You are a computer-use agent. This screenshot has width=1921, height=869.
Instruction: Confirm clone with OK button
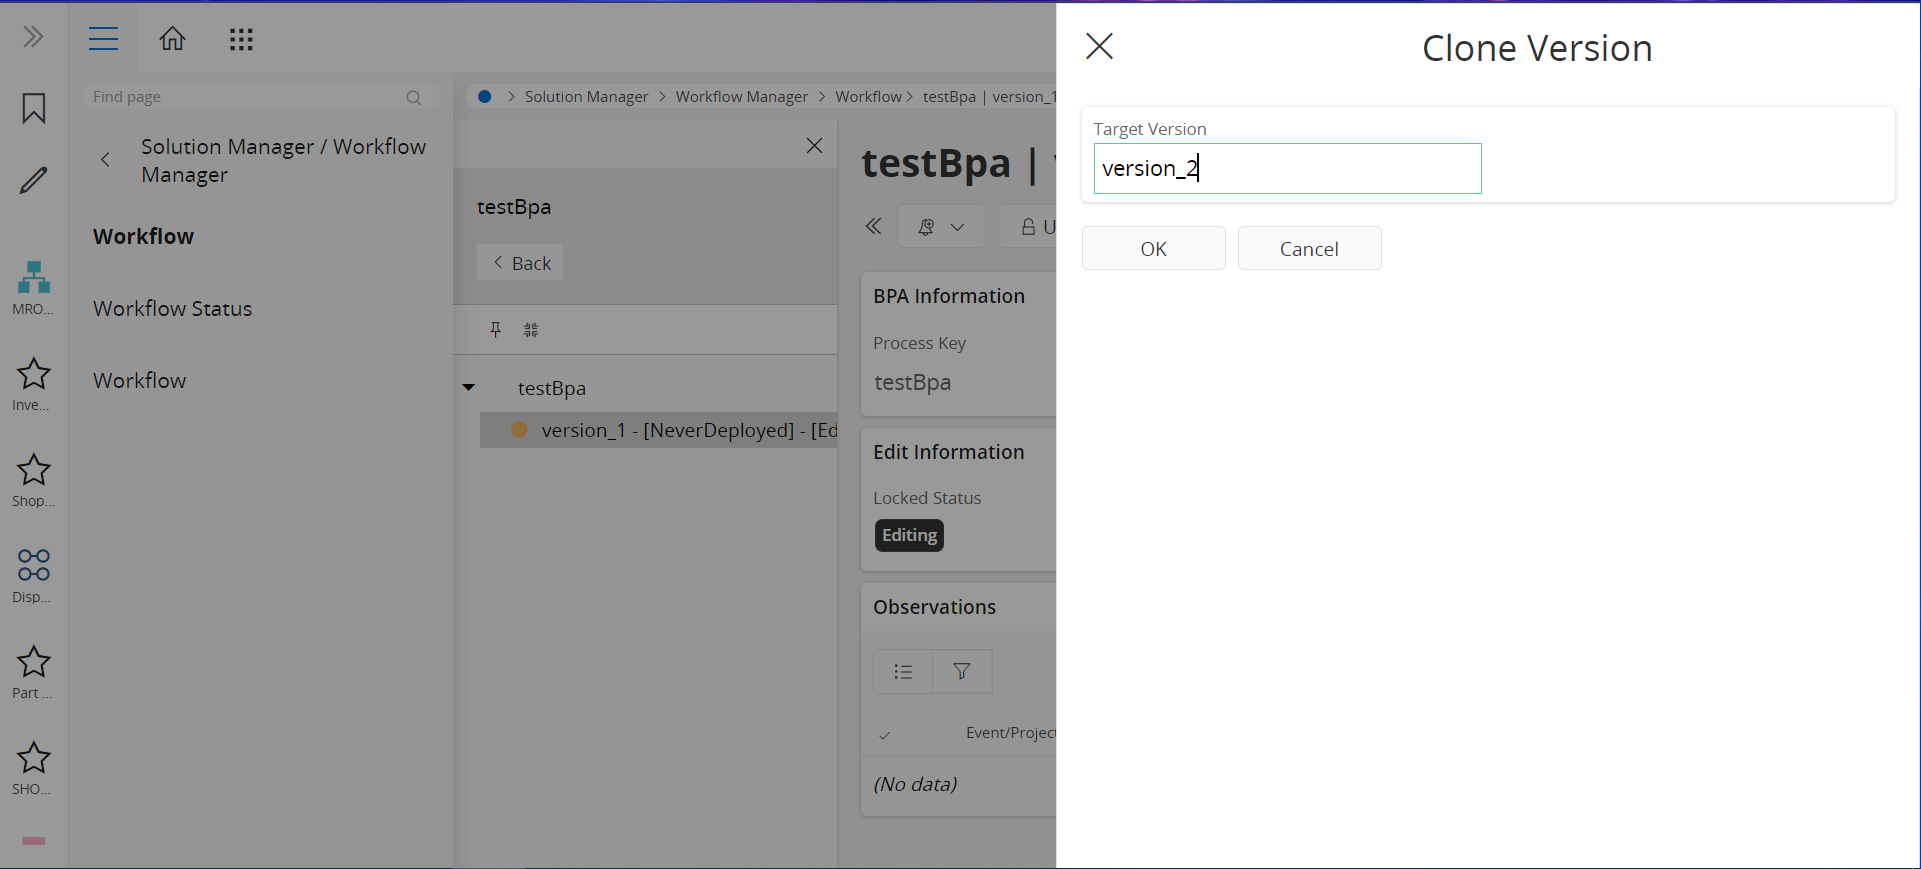(1153, 249)
